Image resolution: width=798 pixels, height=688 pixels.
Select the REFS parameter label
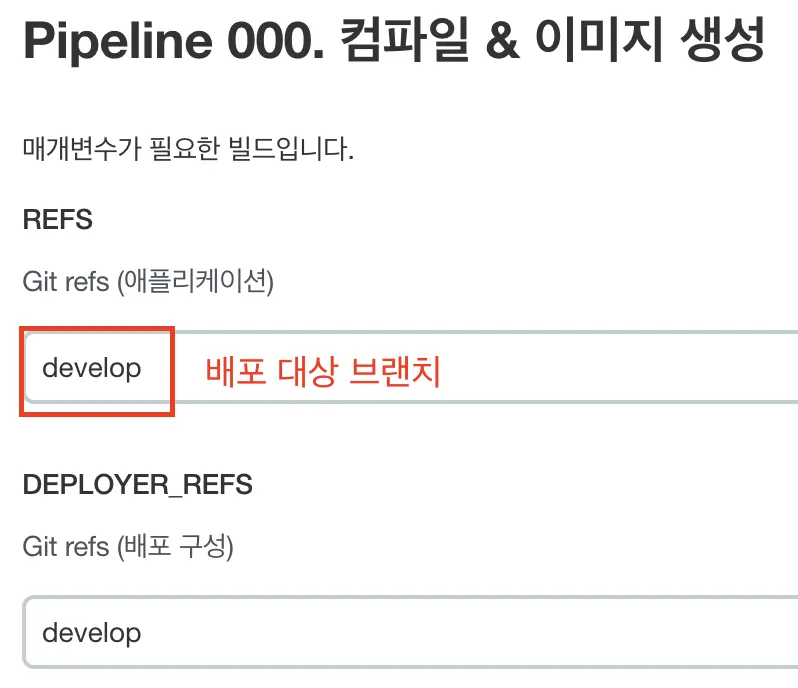(x=57, y=220)
